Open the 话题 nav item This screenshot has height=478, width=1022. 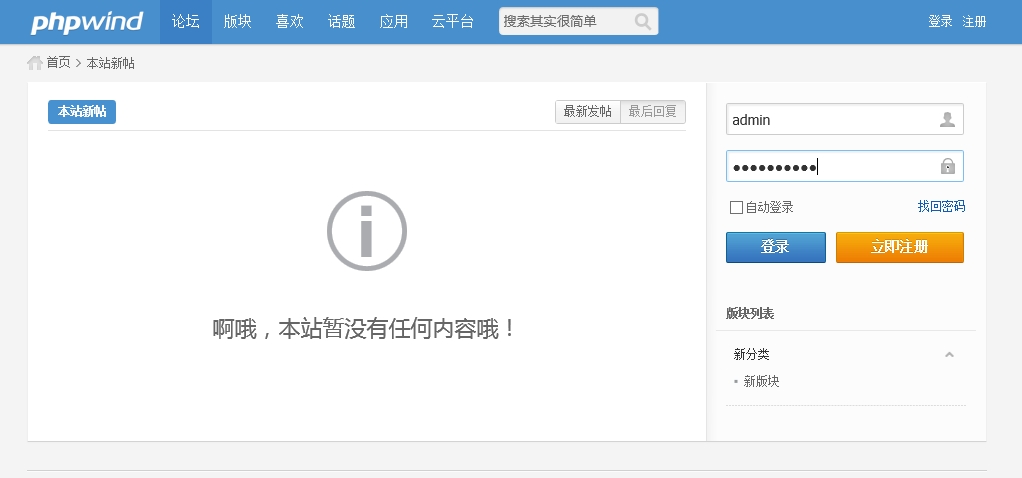[x=342, y=22]
